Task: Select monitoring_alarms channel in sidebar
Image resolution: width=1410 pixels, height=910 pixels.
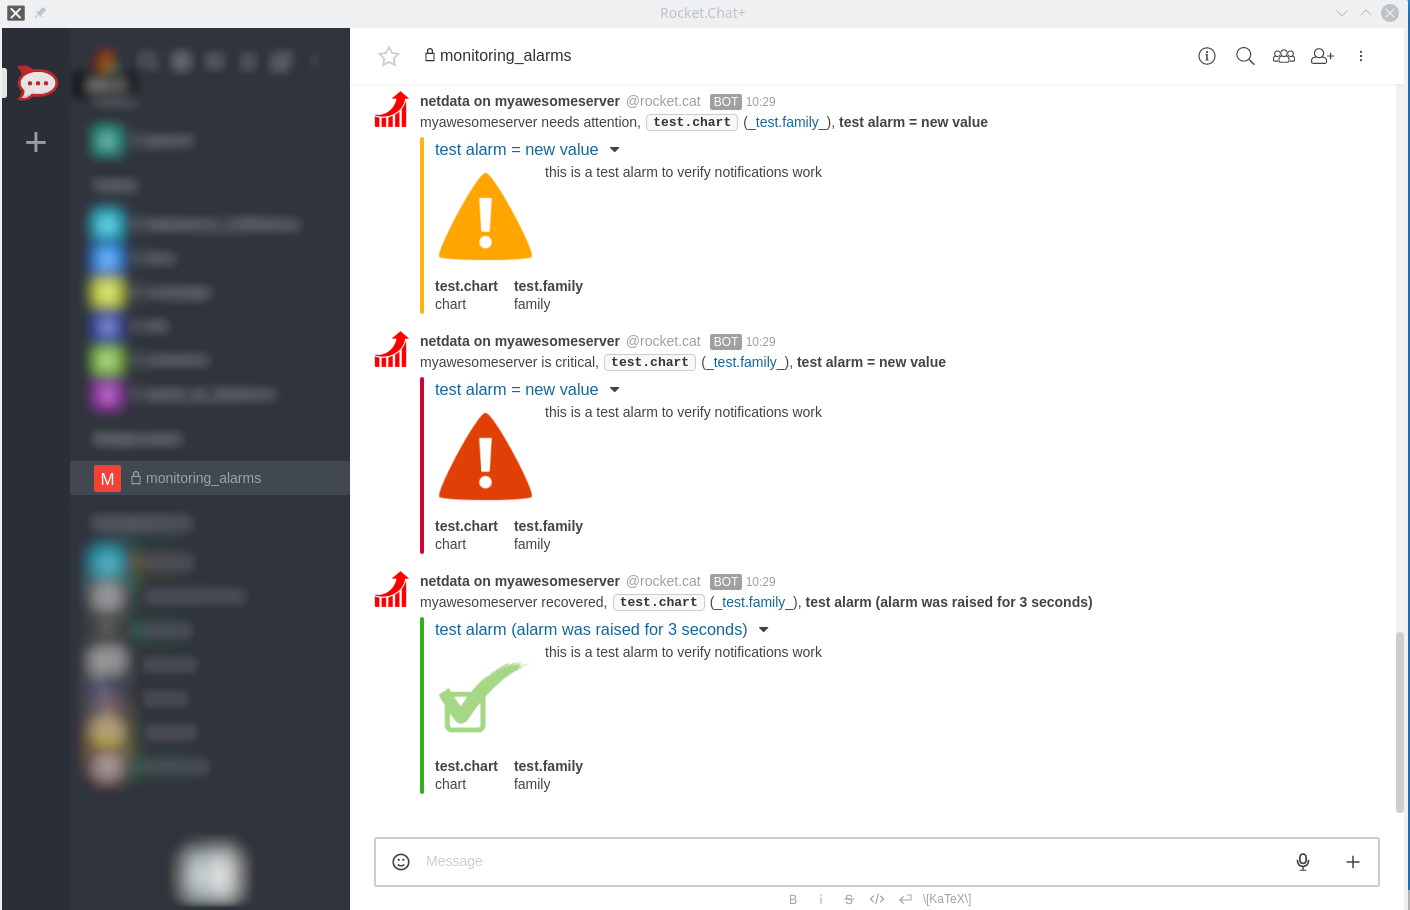Action: [210, 478]
